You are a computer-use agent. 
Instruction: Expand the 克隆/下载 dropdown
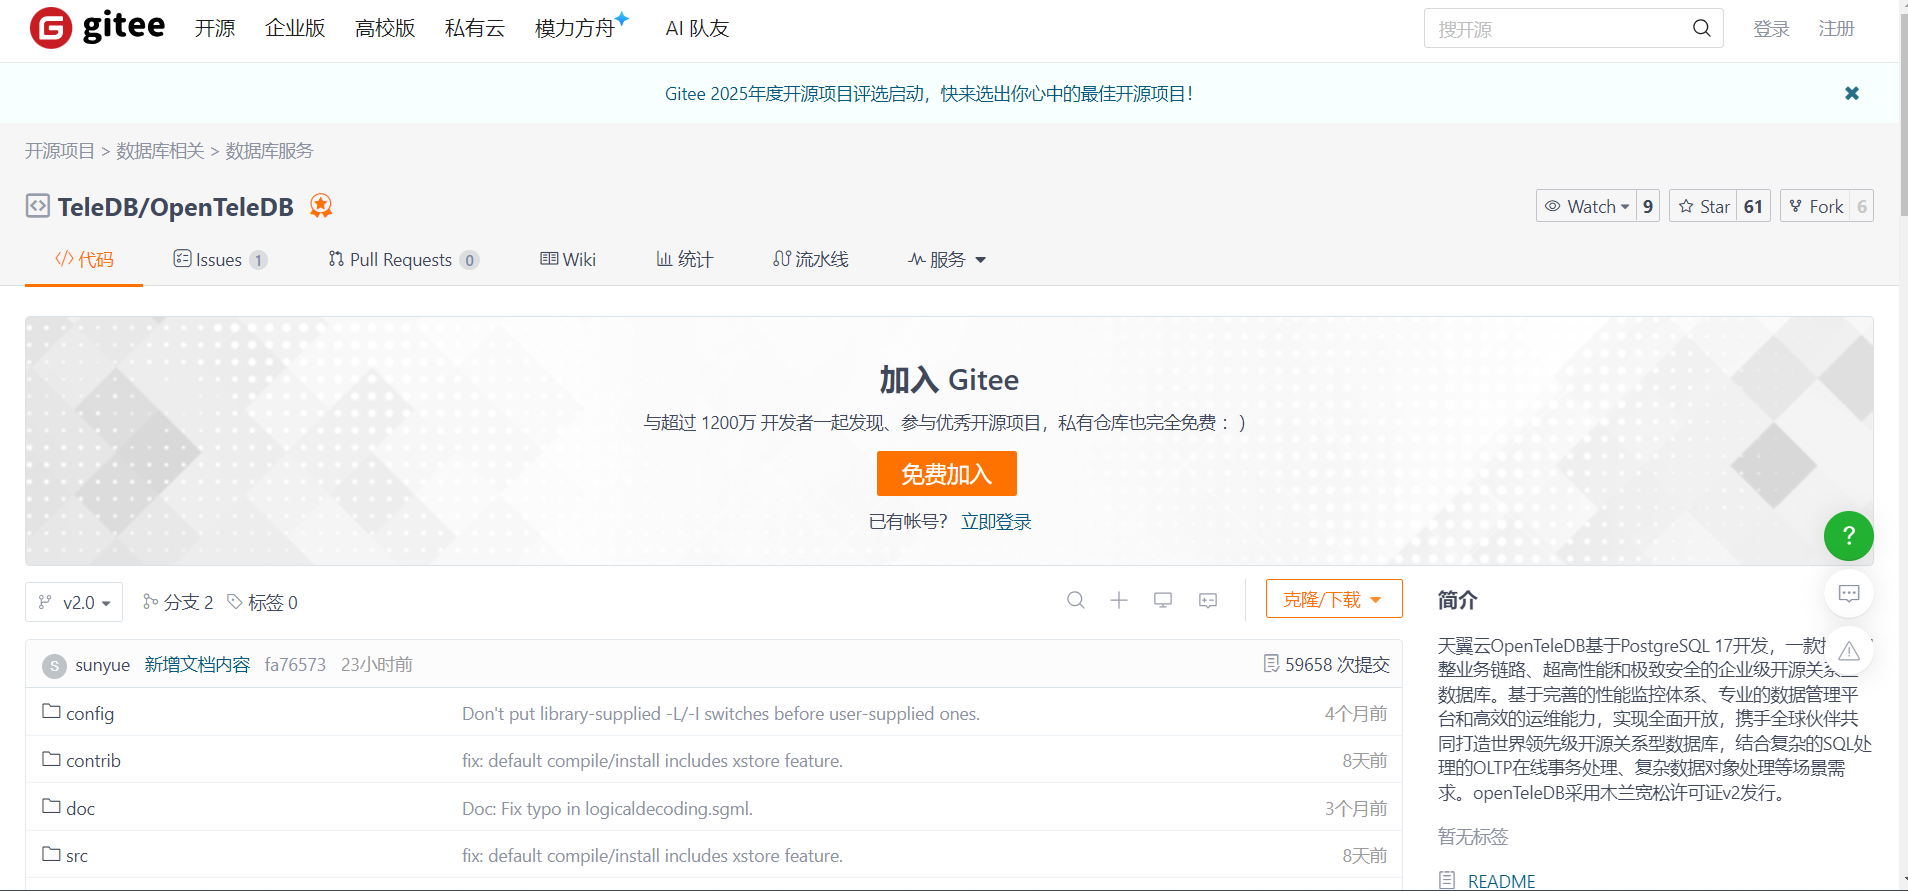(1334, 599)
